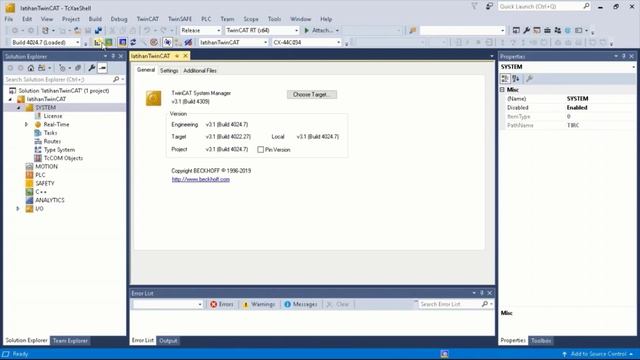
Task: Click the Save All toolbar icon
Action: click(98, 31)
